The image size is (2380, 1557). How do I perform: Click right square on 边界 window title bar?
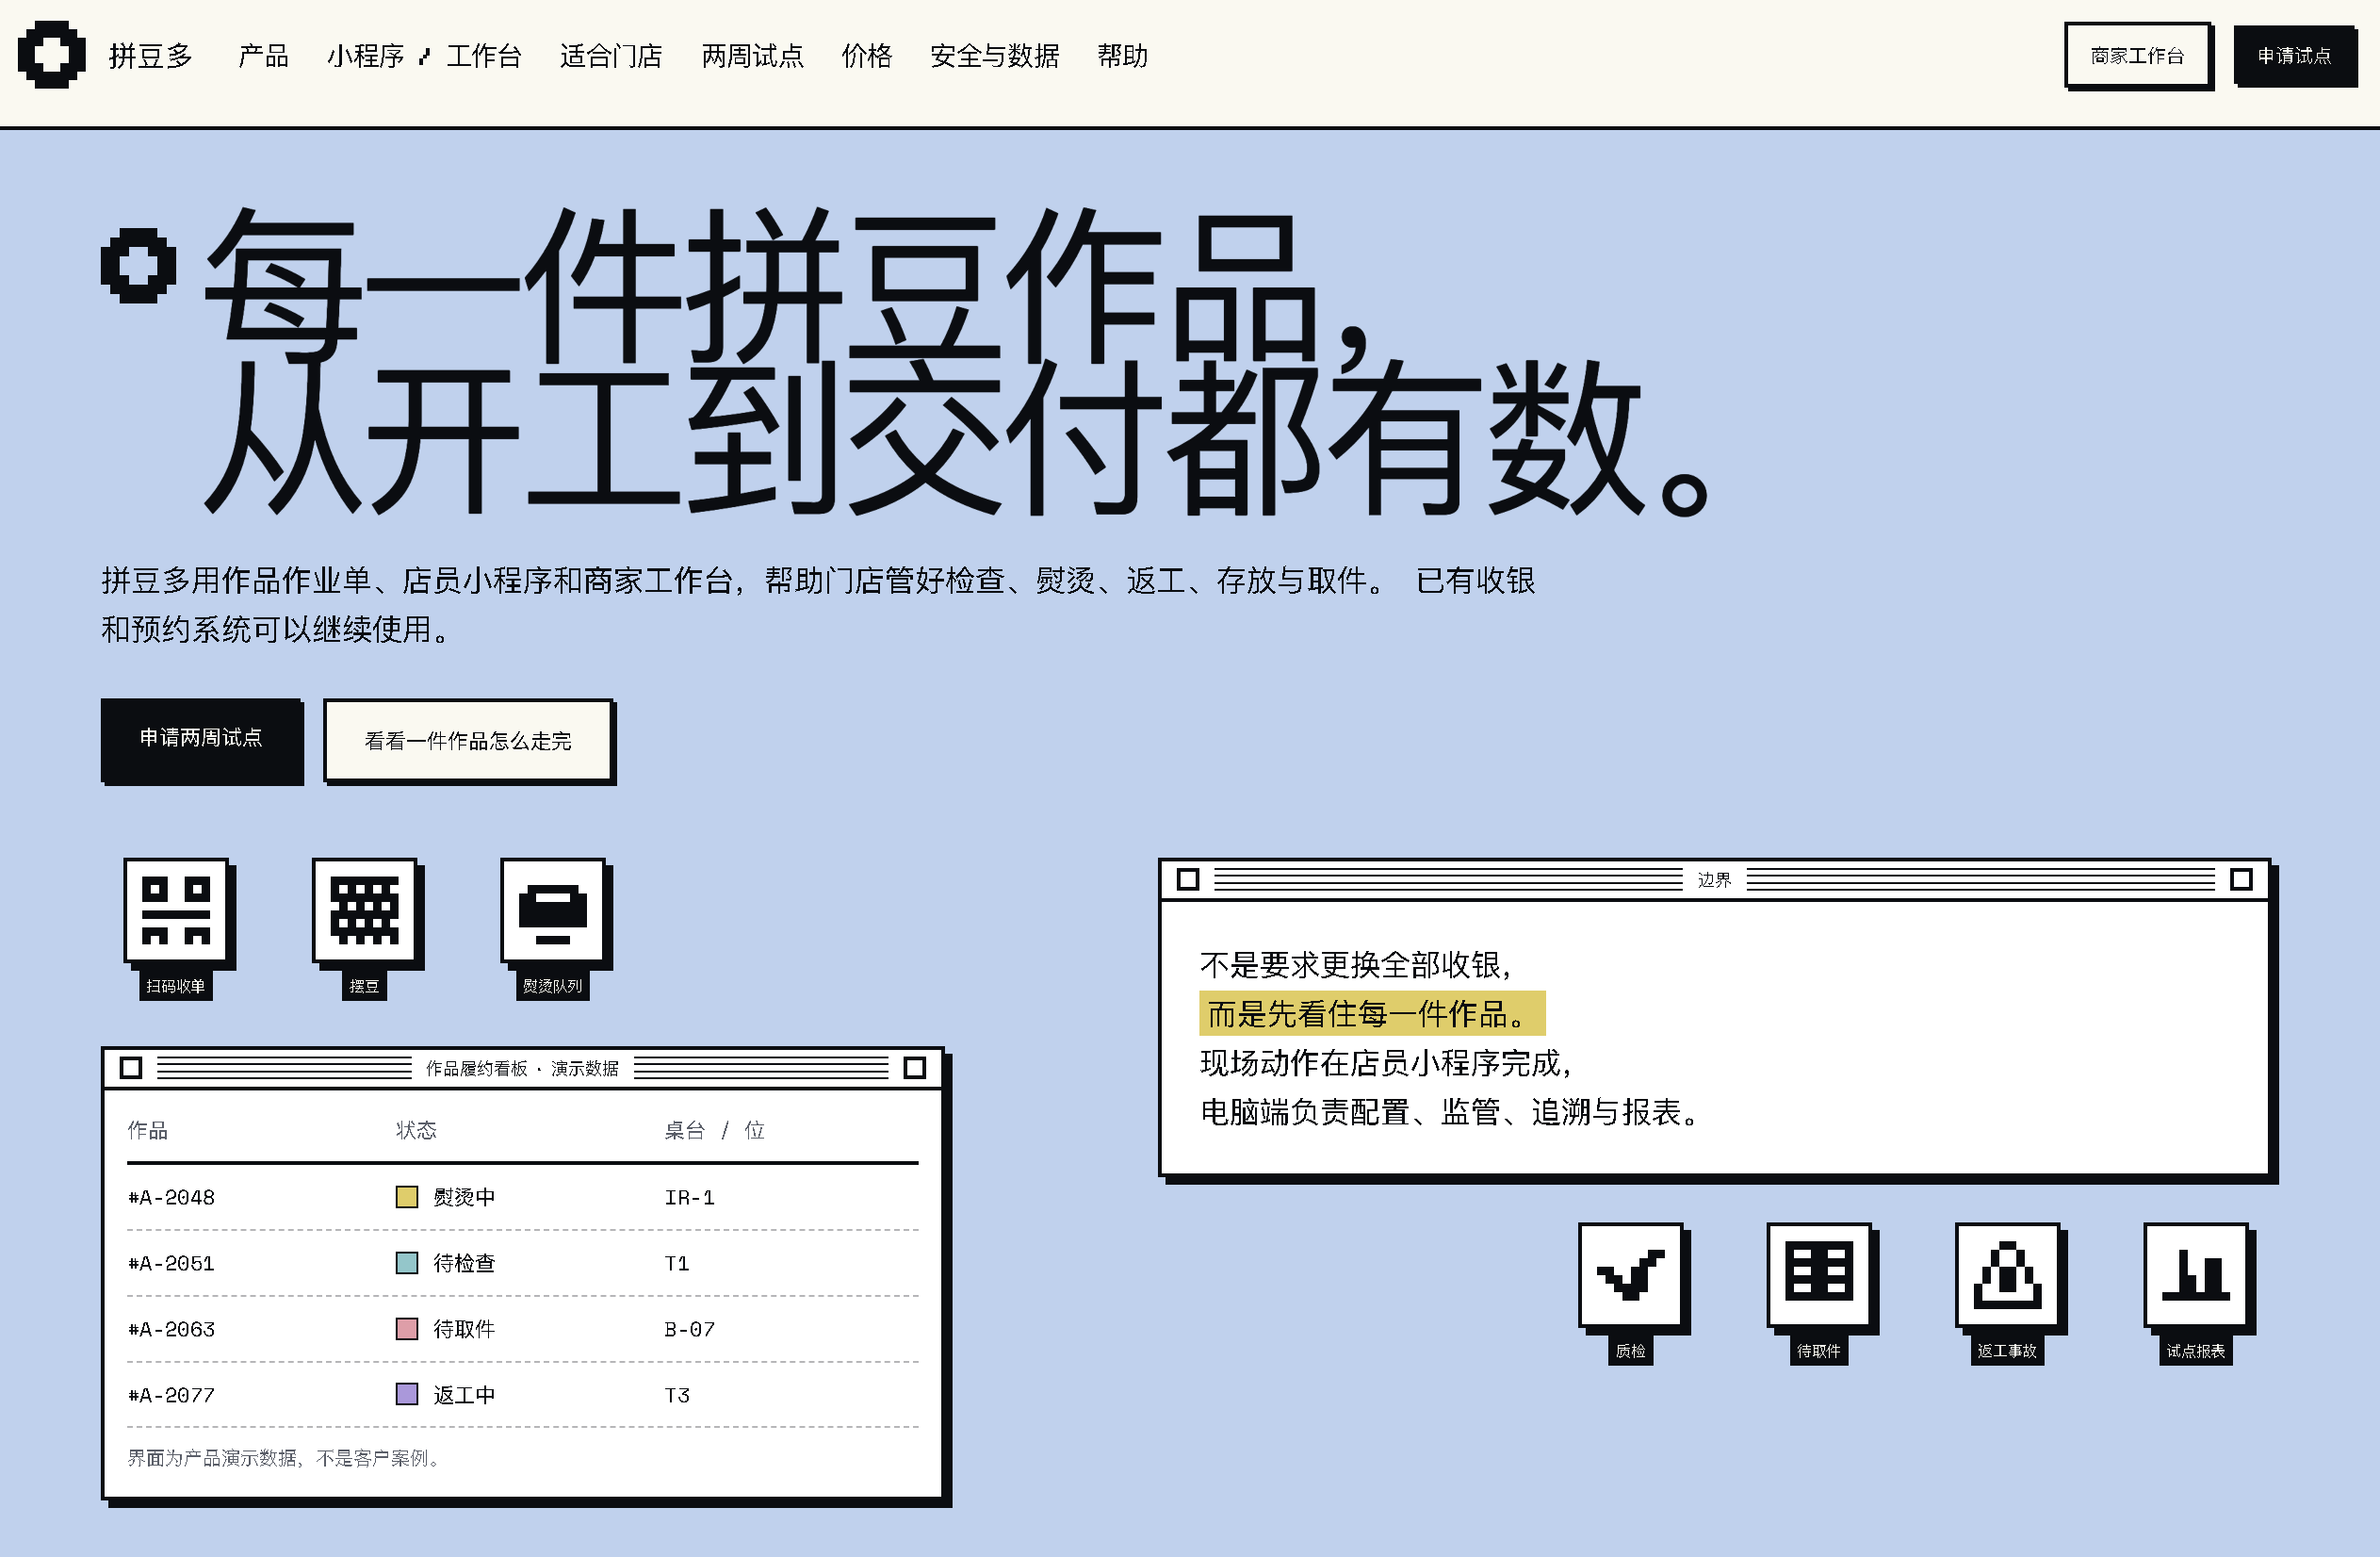pyautogui.click(x=2241, y=879)
